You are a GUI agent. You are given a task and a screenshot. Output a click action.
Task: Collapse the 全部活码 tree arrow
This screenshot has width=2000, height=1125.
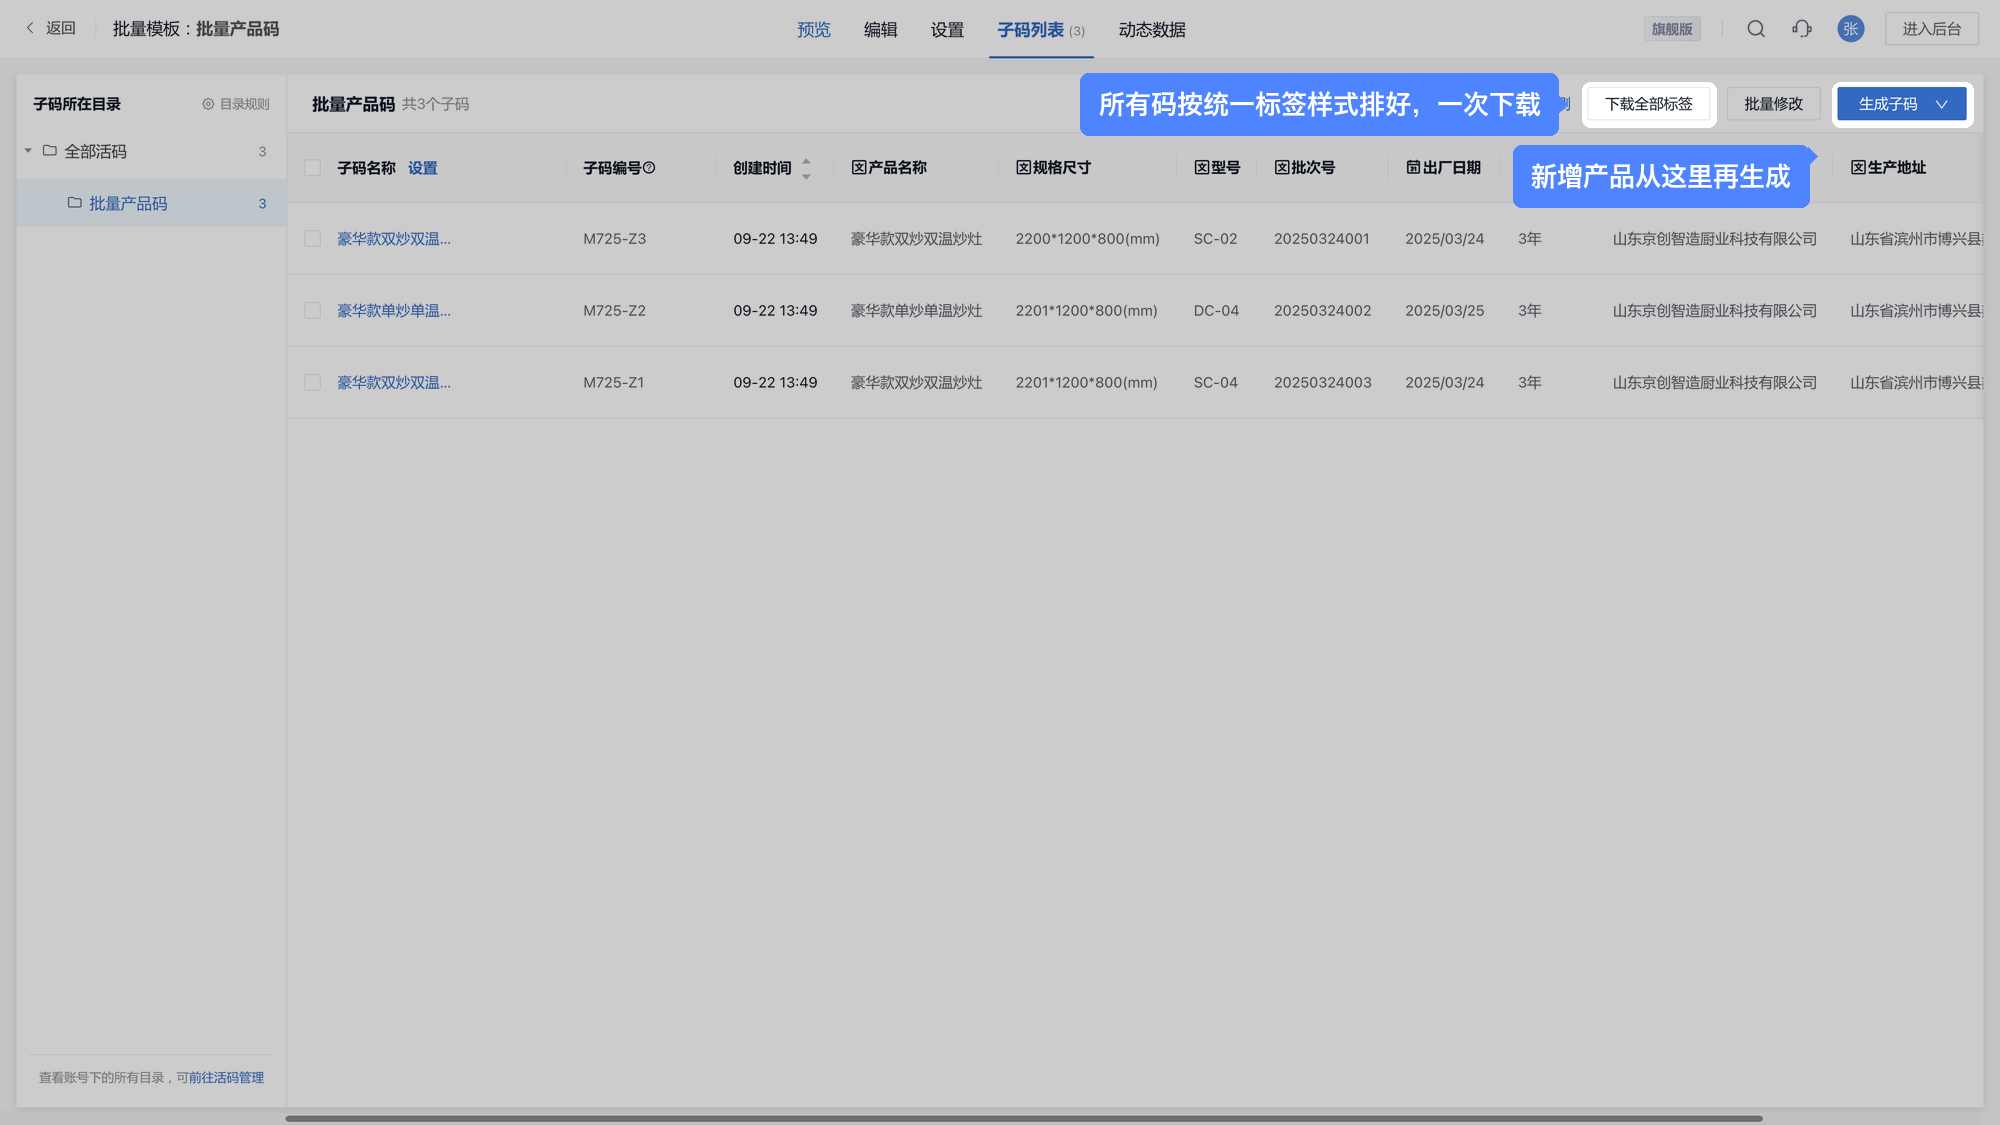coord(28,151)
